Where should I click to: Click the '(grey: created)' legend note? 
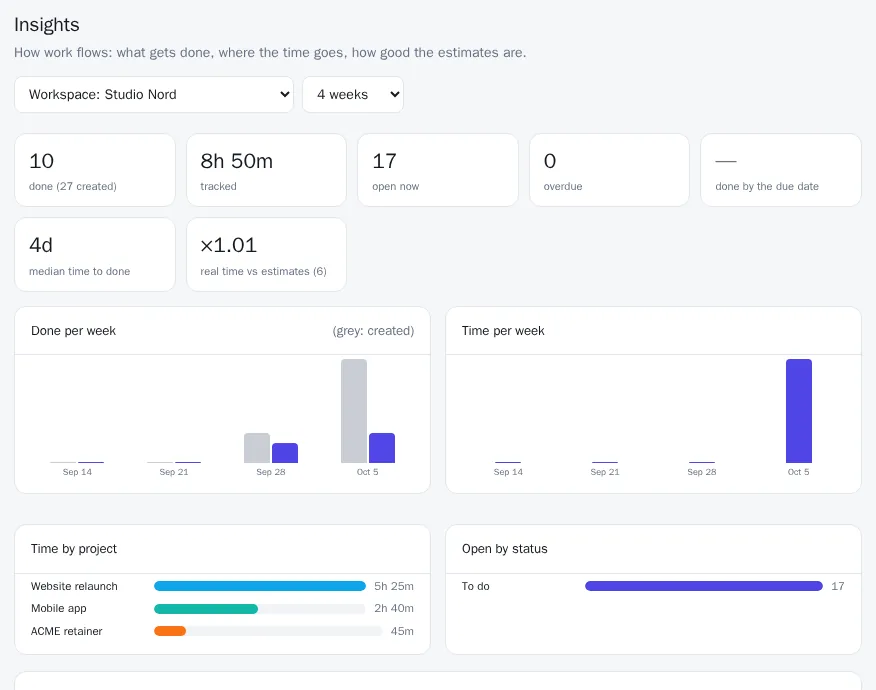click(x=373, y=331)
